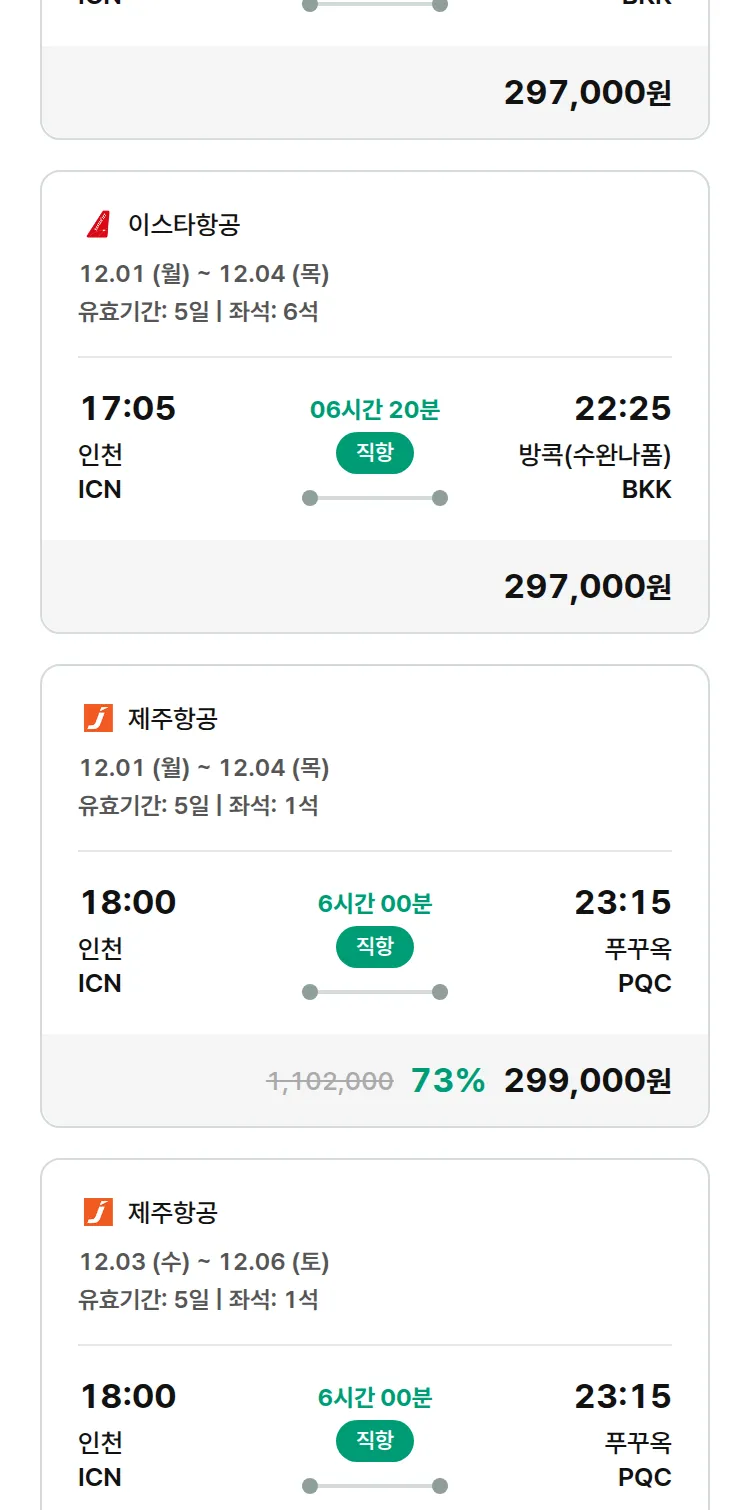Select 제주항공 name on the 12.03 card

point(173,1212)
